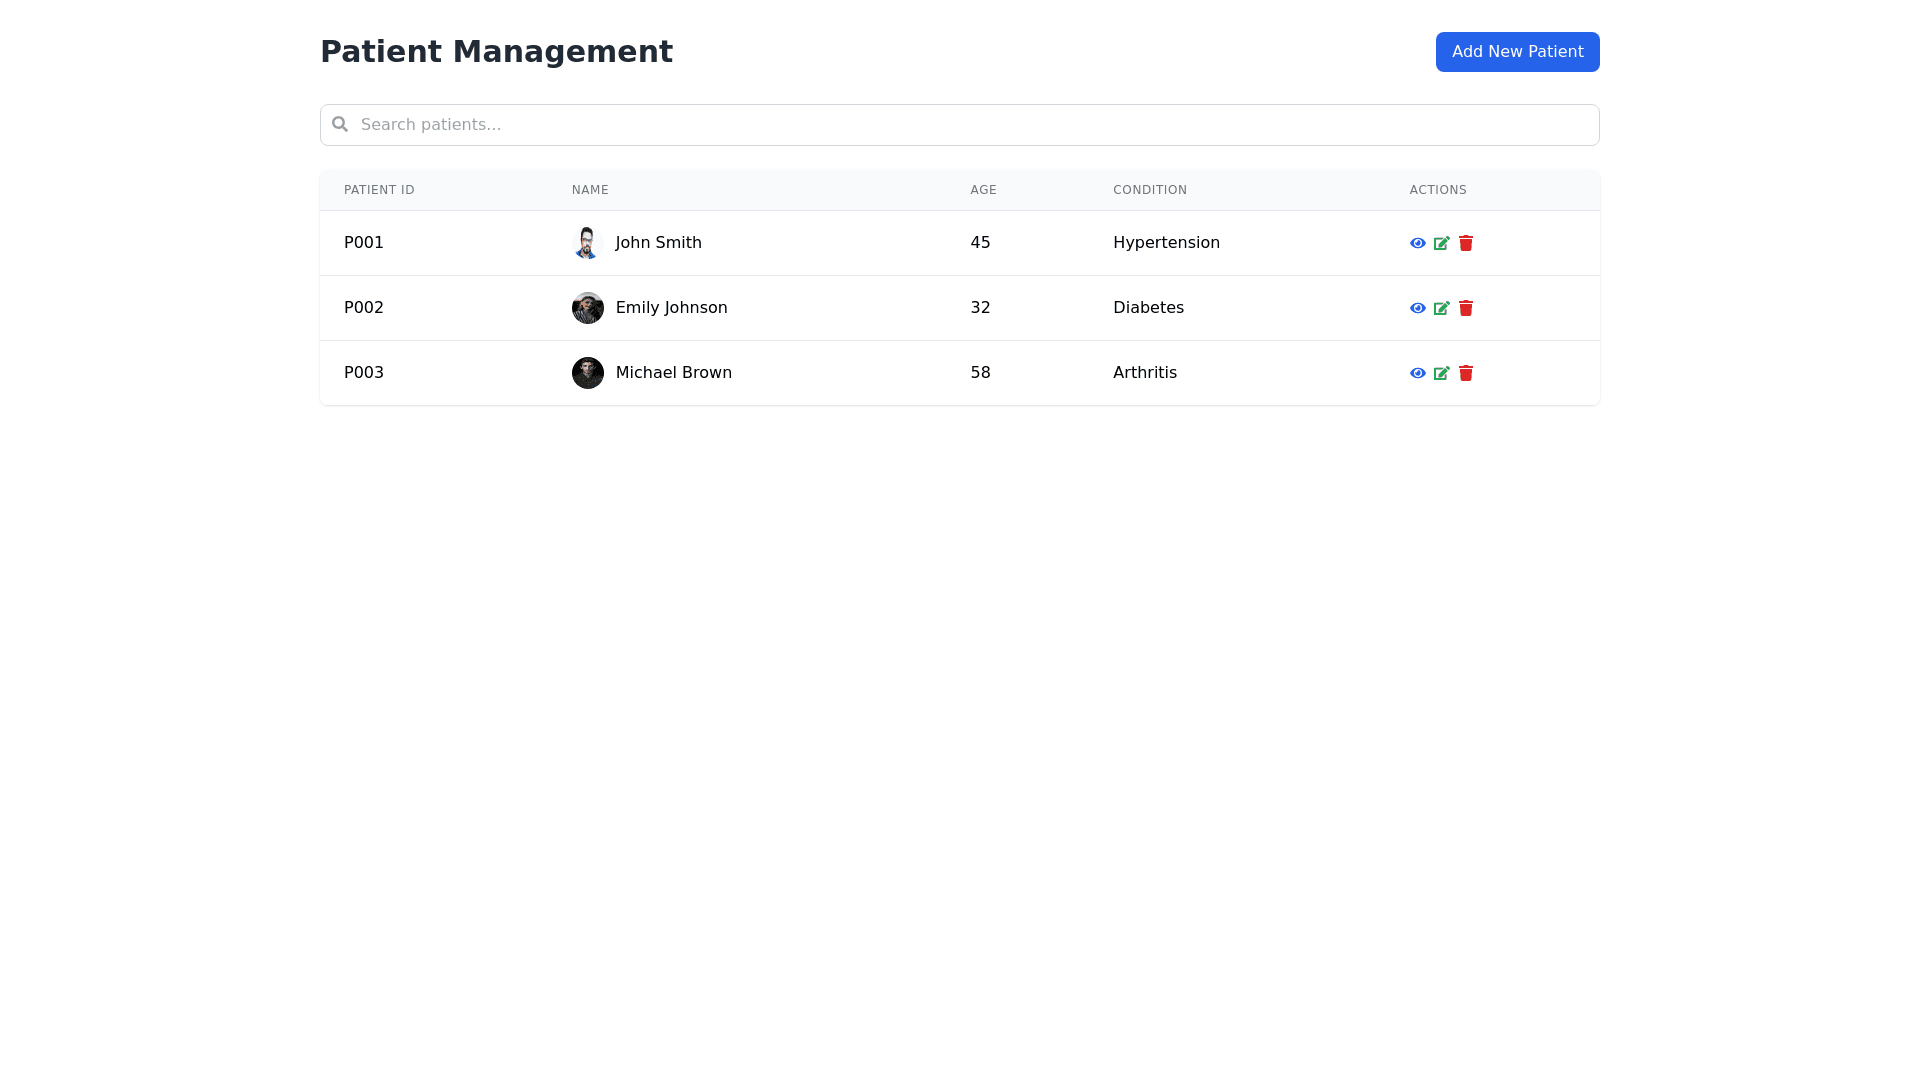This screenshot has width=1920, height=1080.
Task: Click the Name column header
Action: 590,190
